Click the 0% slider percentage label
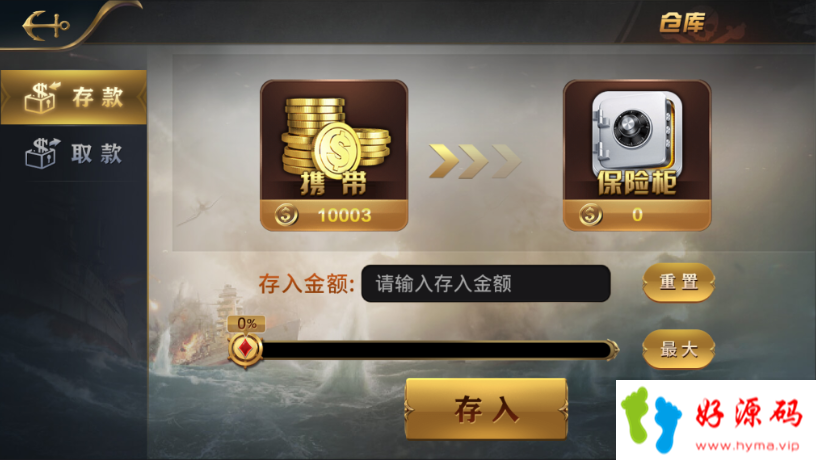The height and width of the screenshot is (460, 816). coord(247,324)
